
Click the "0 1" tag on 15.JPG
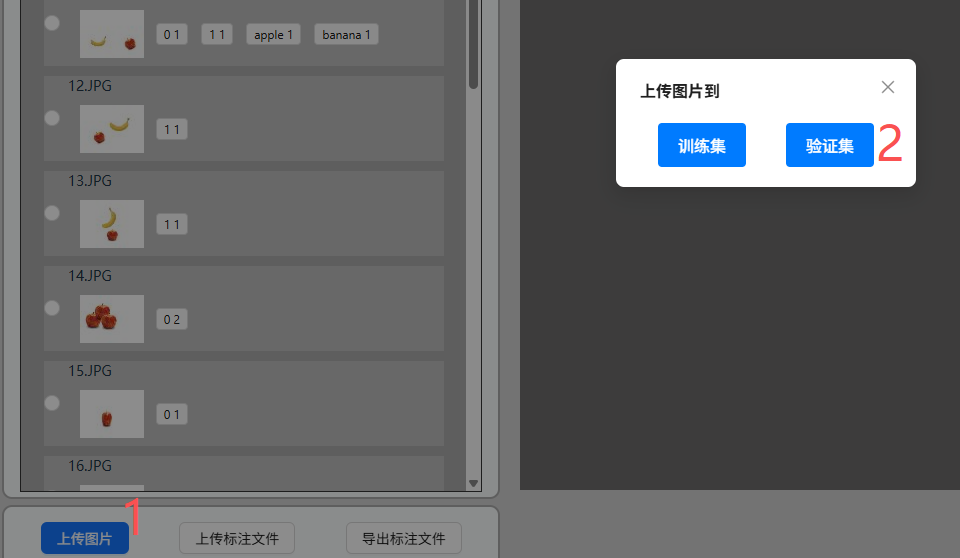click(x=172, y=415)
